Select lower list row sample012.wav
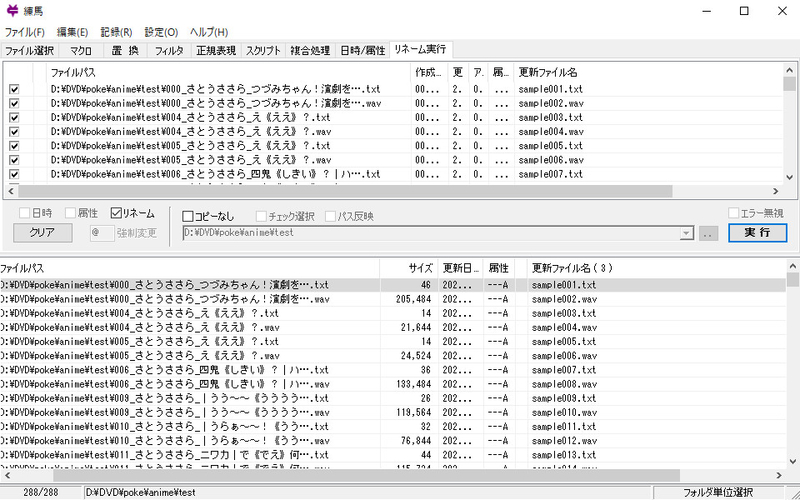This screenshot has height=500, width=800. point(393,441)
